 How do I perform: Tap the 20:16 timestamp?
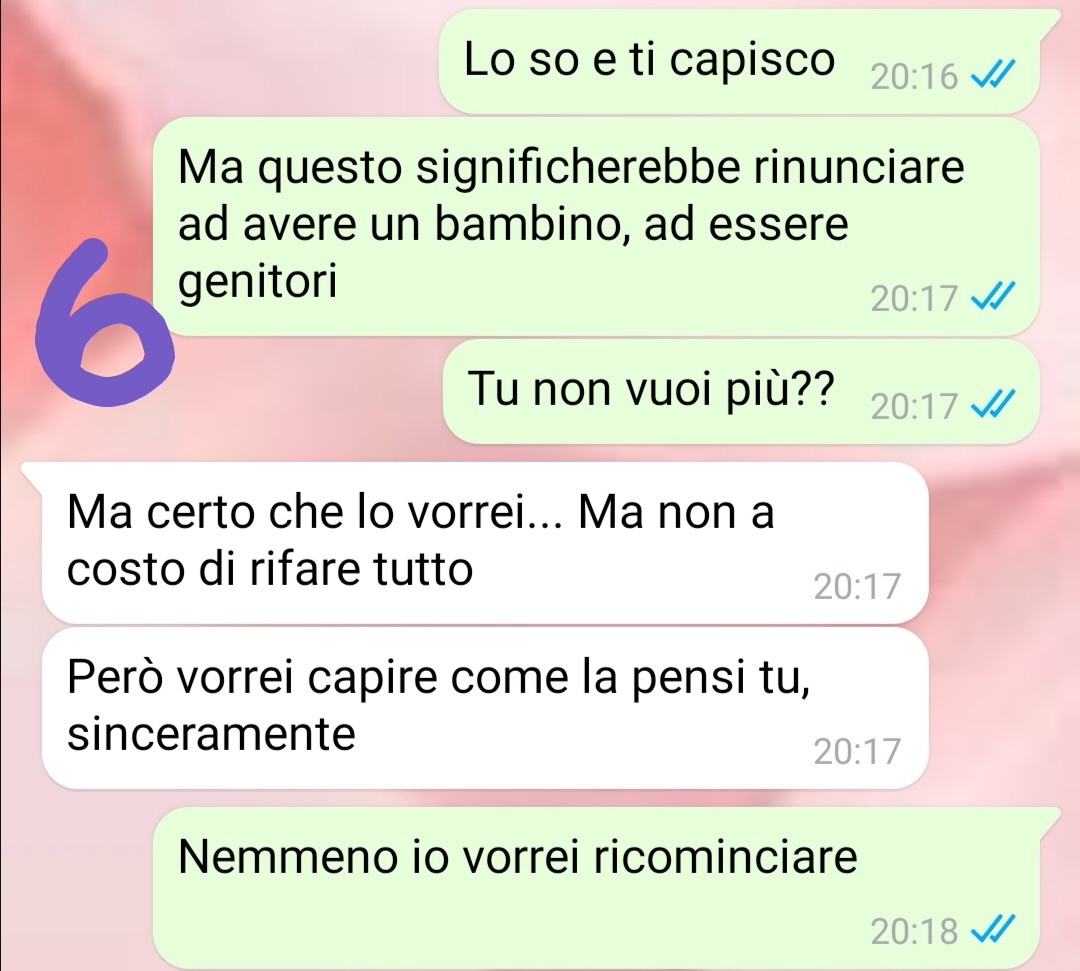tap(914, 76)
